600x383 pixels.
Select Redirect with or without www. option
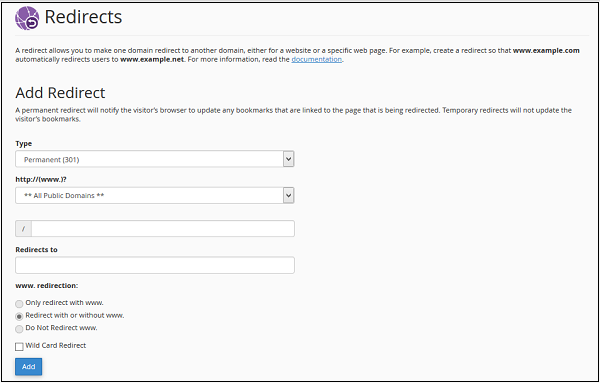click(x=19, y=316)
